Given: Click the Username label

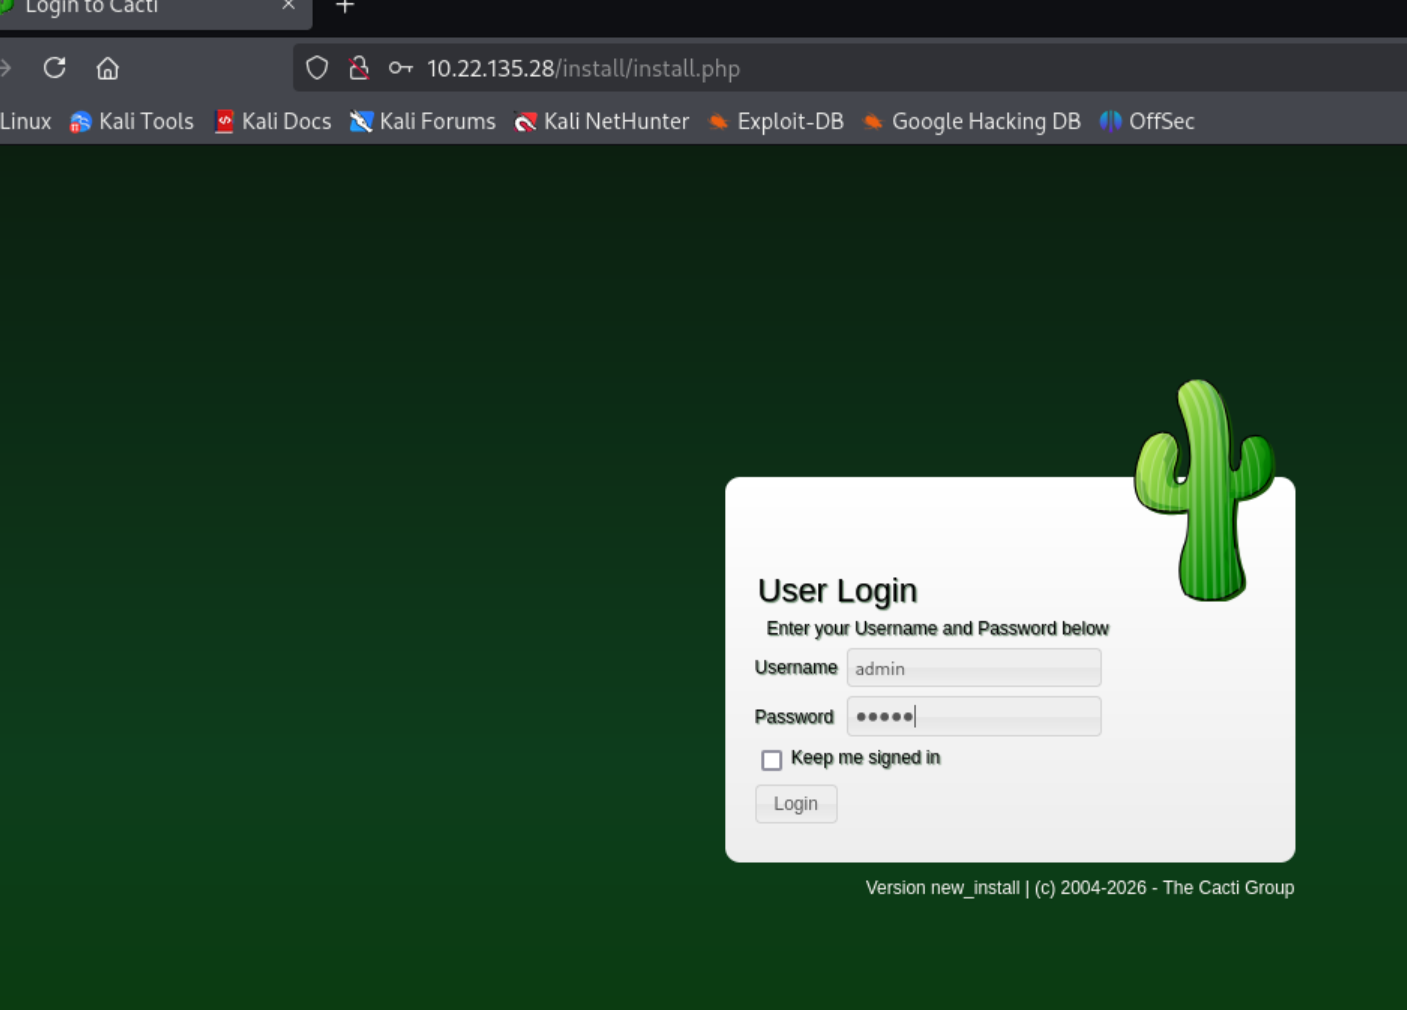Looking at the screenshot, I should (x=796, y=668).
